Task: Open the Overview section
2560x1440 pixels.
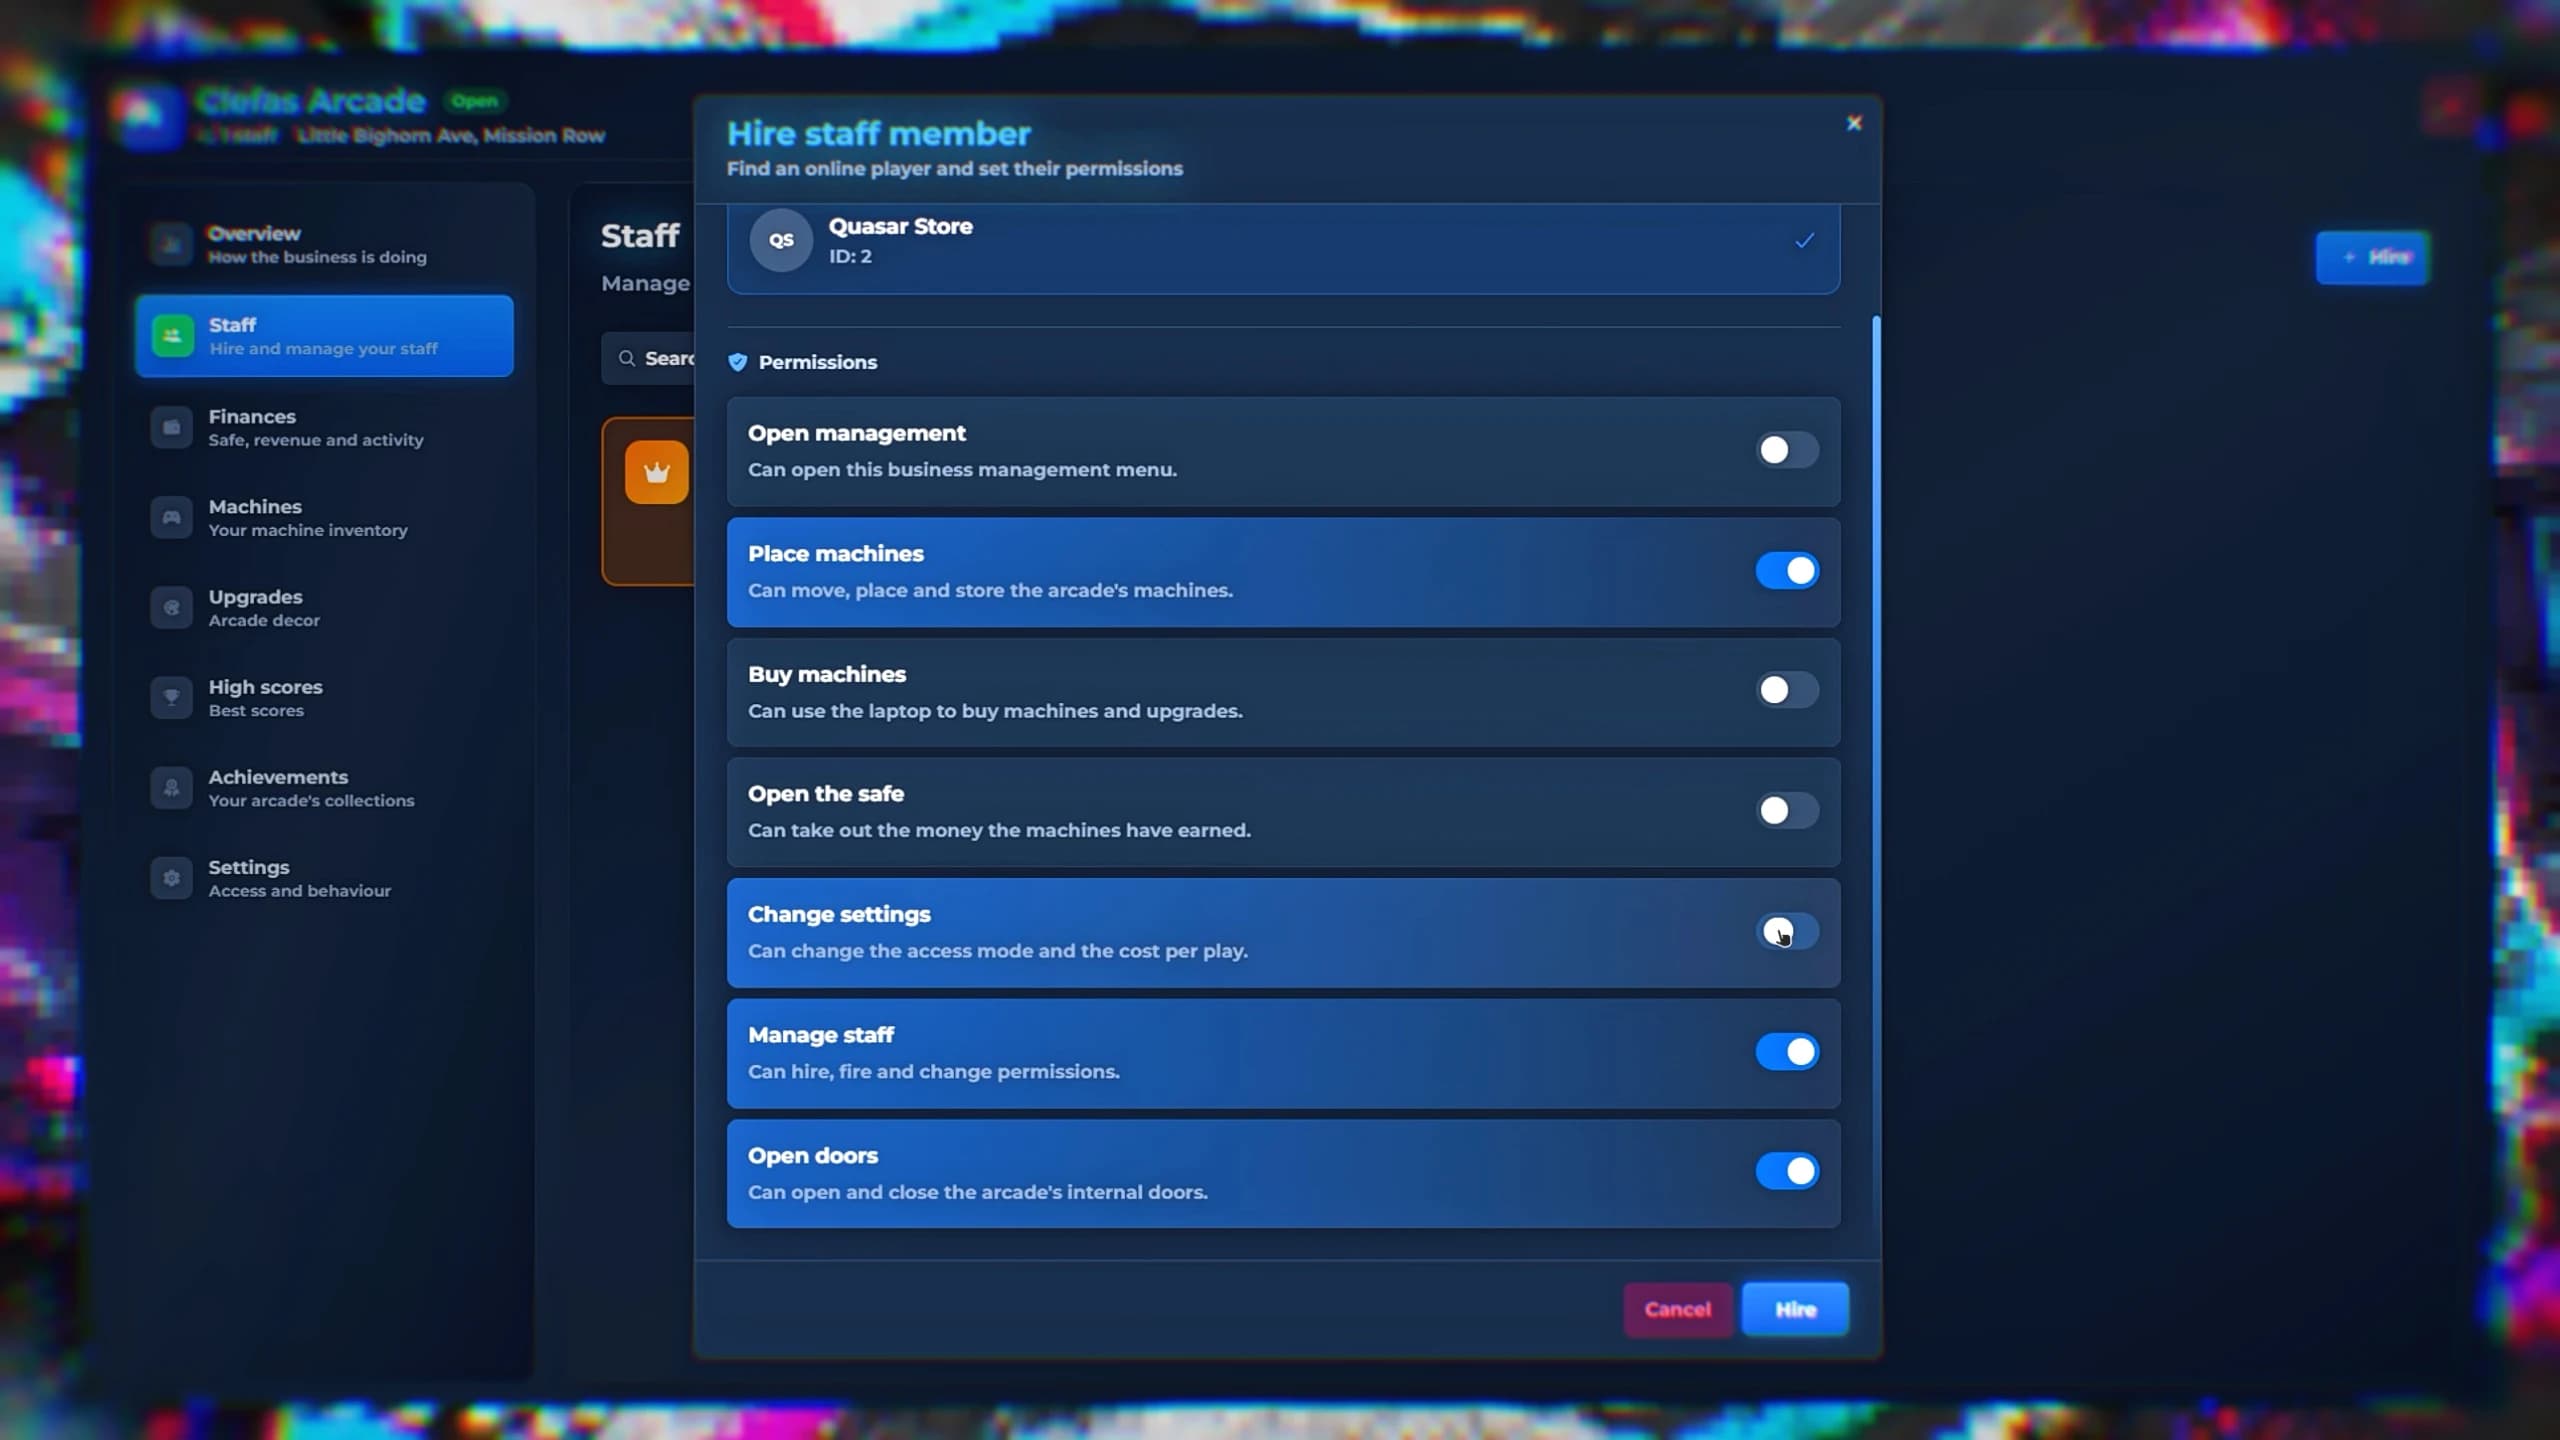Action: pyautogui.click(x=324, y=244)
